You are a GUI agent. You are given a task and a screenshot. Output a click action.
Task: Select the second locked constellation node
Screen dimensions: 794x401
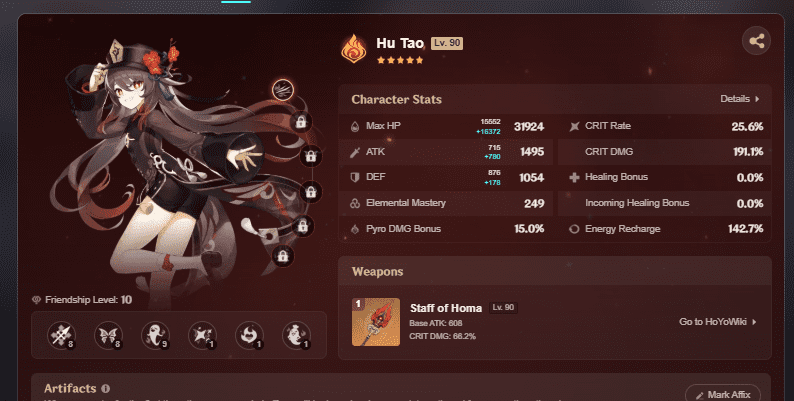point(311,156)
